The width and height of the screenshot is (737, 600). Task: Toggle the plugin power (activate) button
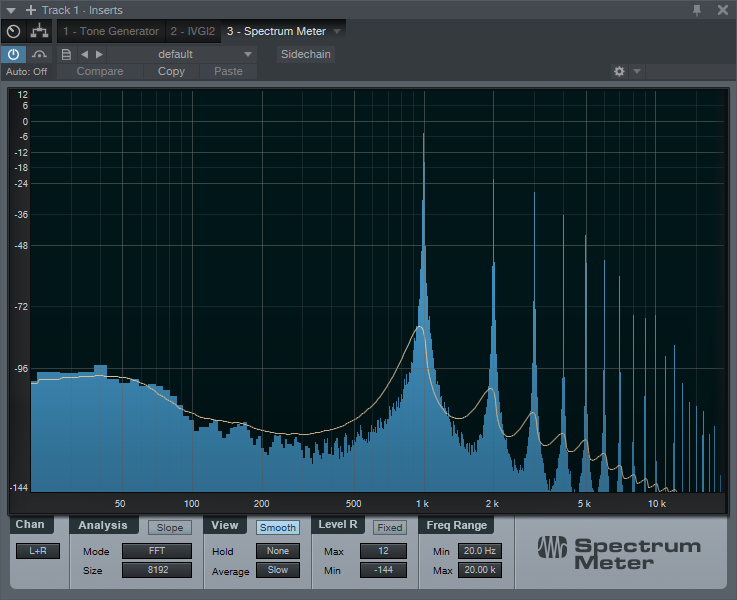pyautogui.click(x=14, y=55)
